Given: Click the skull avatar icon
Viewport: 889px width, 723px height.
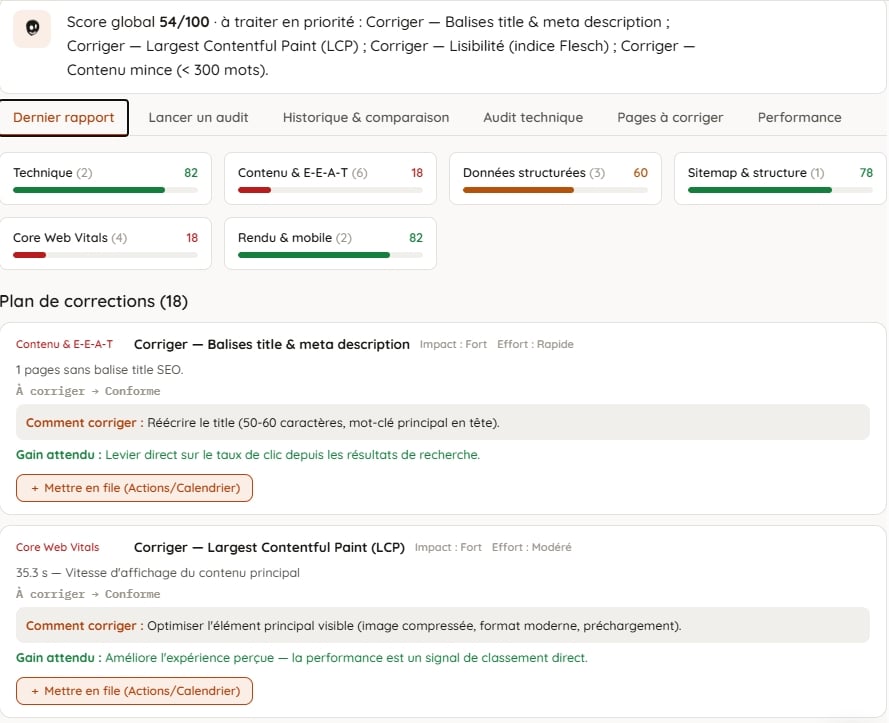Looking at the screenshot, I should tap(32, 28).
